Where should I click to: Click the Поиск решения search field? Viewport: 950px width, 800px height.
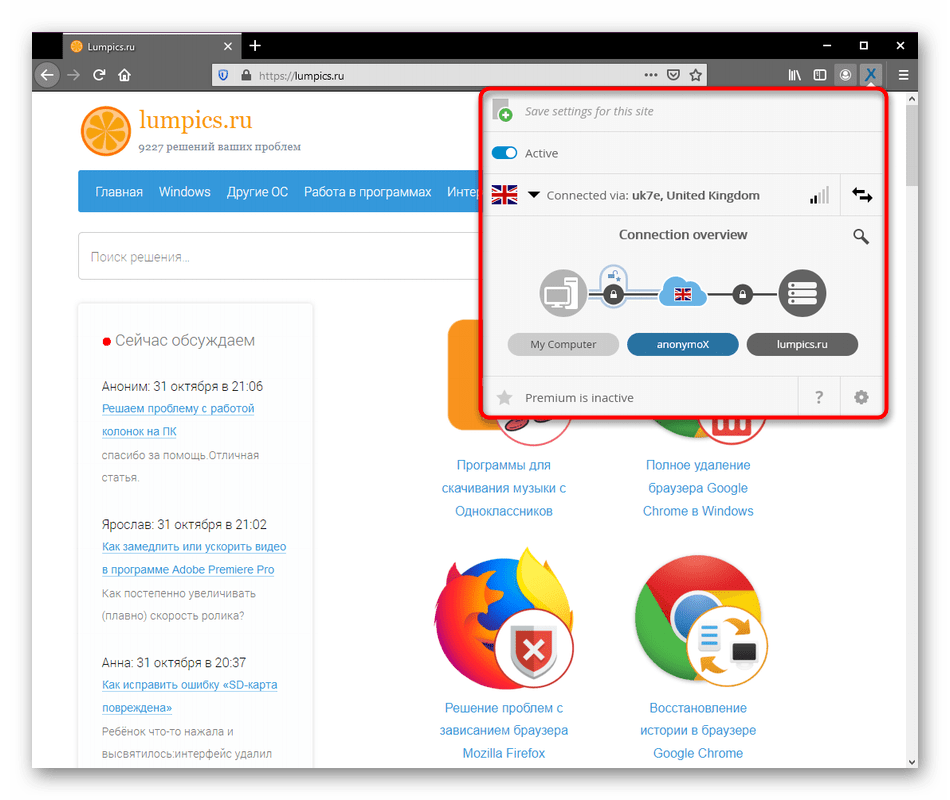tap(279, 256)
